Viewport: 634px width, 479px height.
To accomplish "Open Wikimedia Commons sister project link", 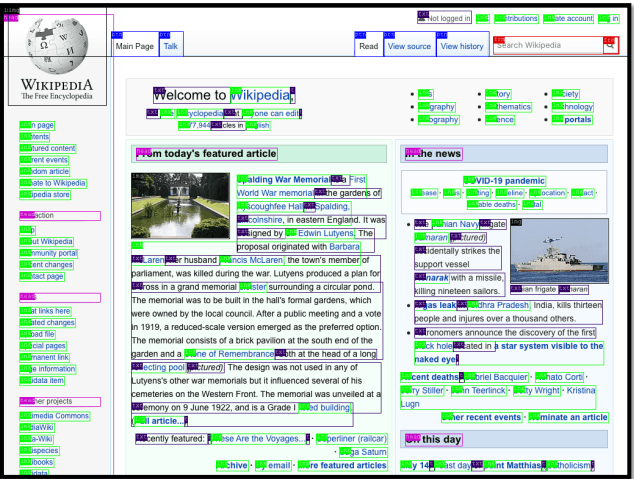I will tap(55, 416).
